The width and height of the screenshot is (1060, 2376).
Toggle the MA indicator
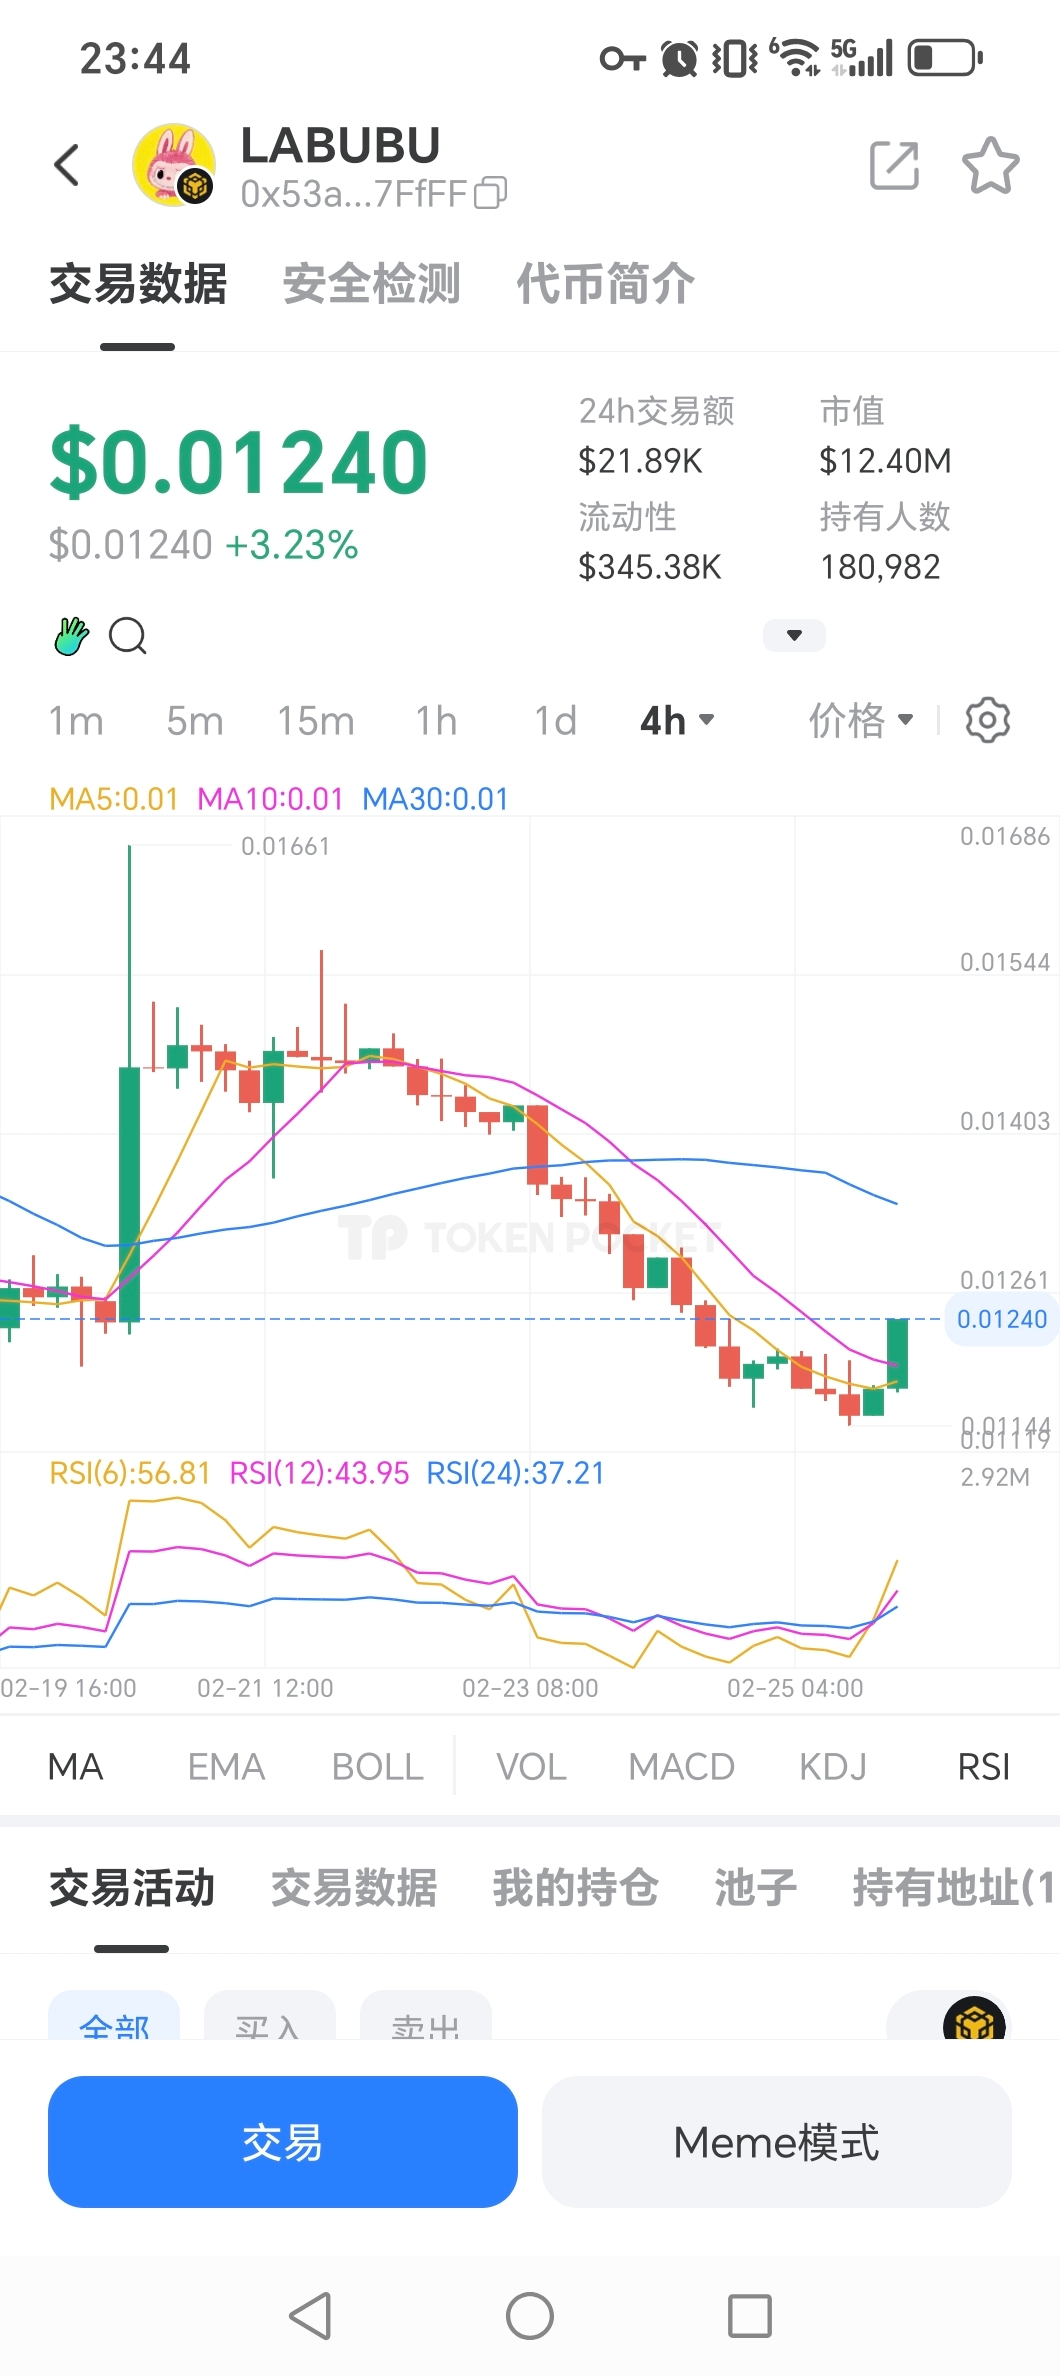(76, 1767)
